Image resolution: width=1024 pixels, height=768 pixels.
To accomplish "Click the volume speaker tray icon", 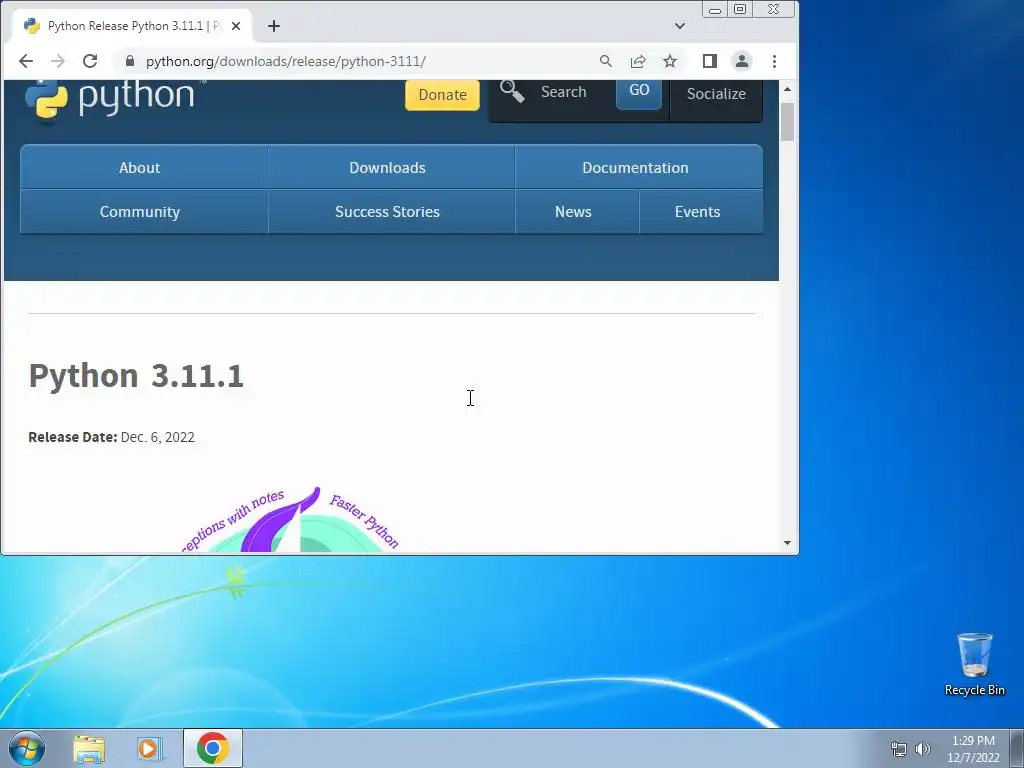I will pyautogui.click(x=922, y=749).
